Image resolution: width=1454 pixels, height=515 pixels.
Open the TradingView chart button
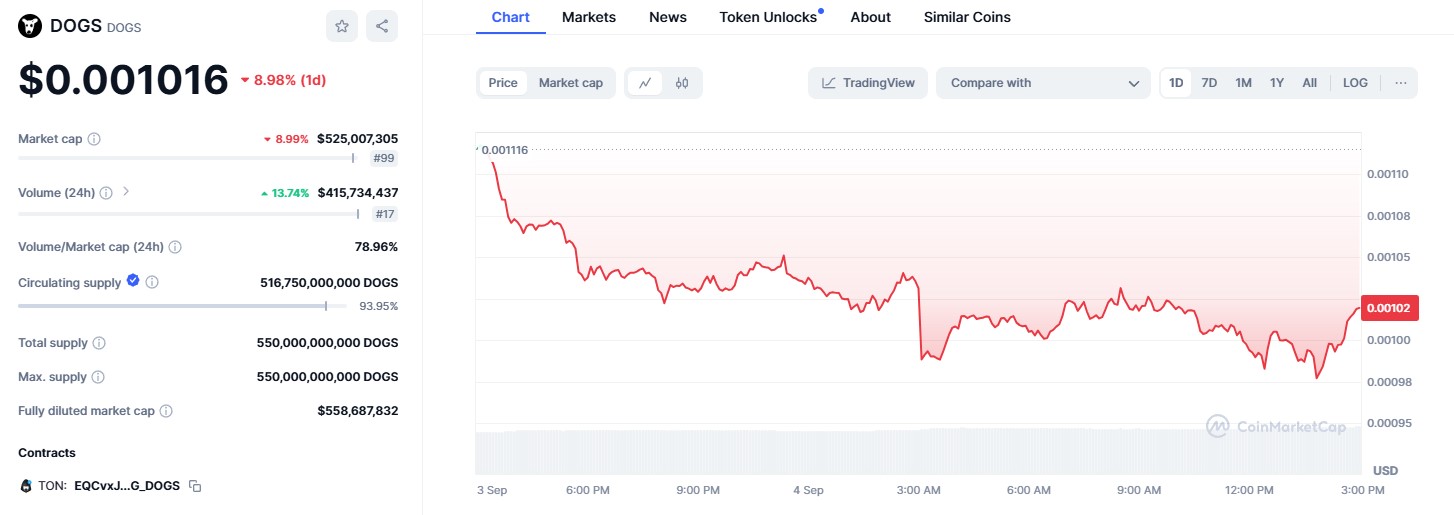coord(868,83)
